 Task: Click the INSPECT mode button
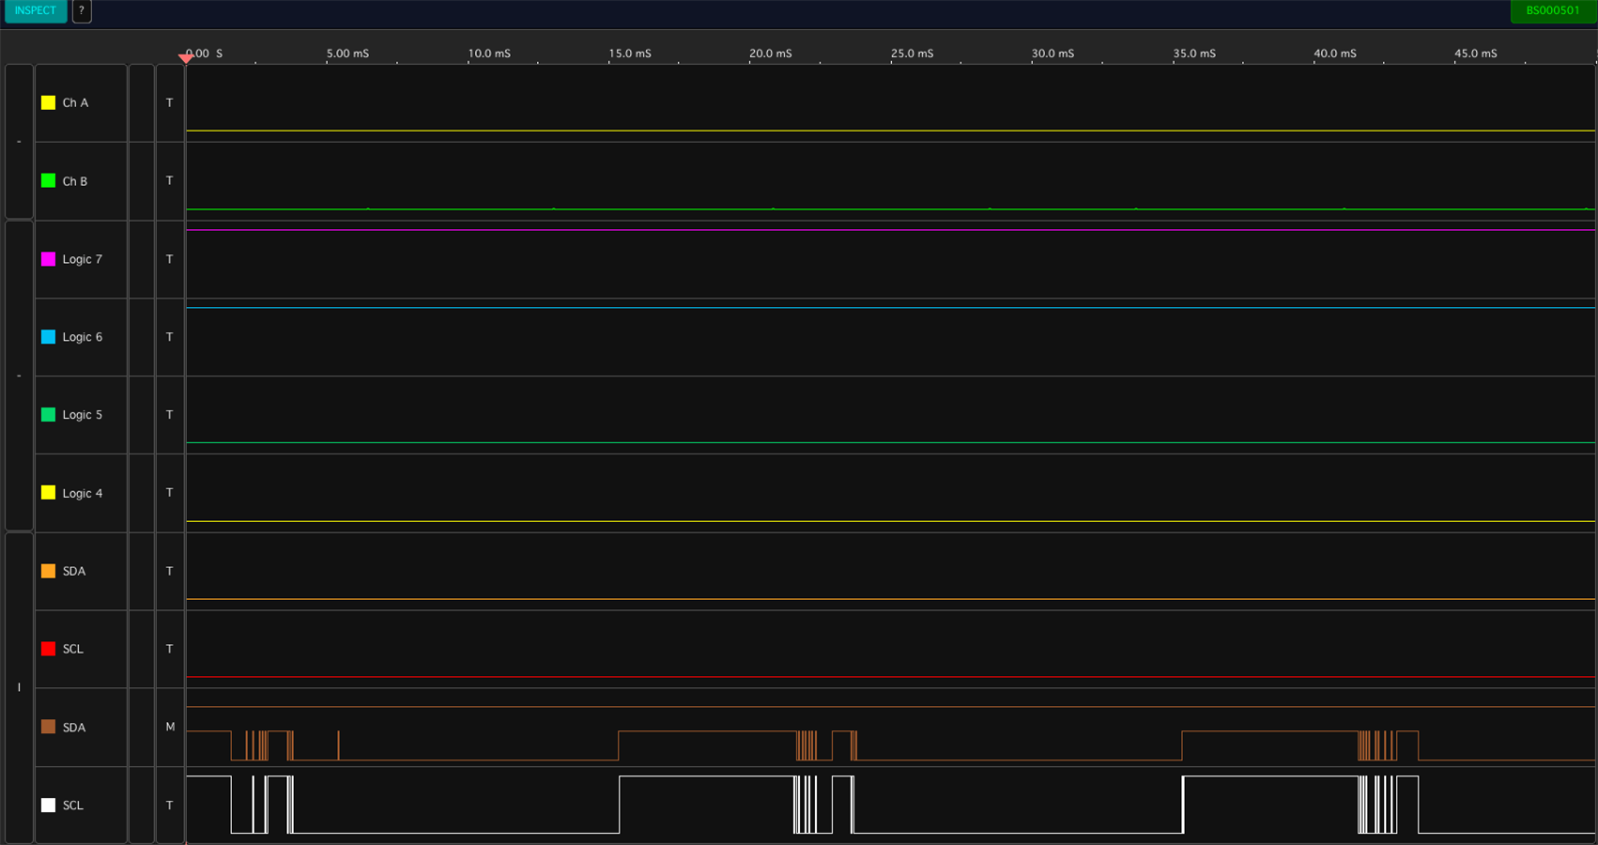(35, 11)
